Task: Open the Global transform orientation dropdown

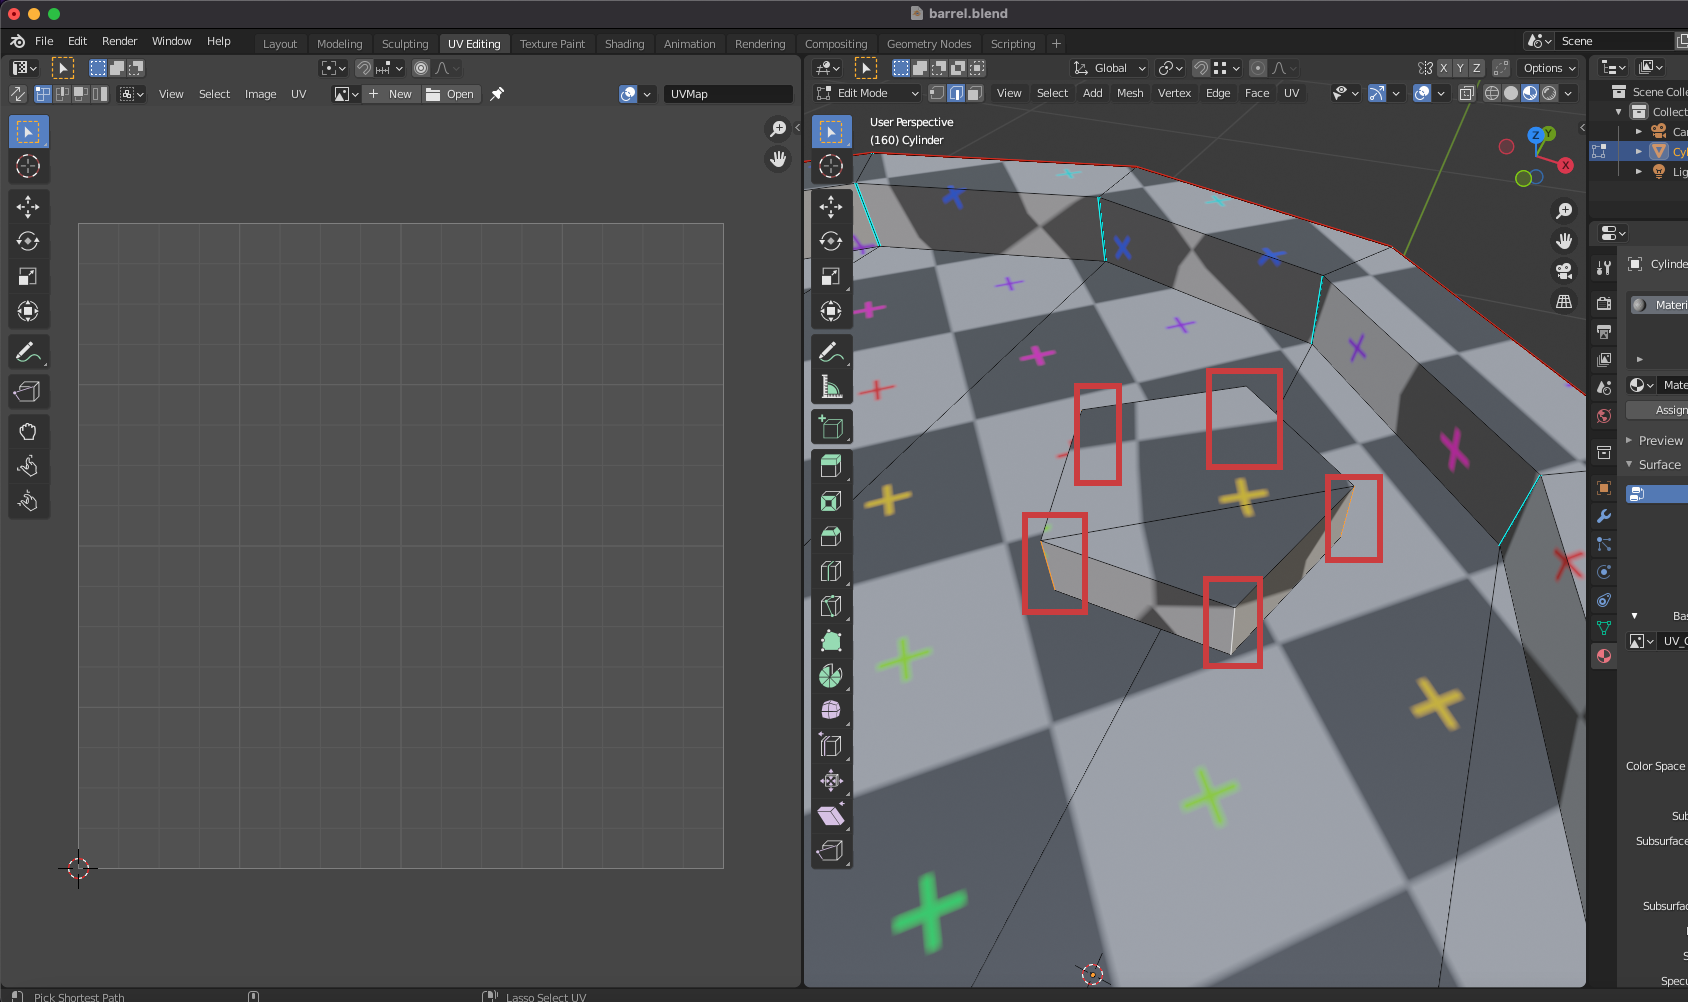Action: pos(1110,68)
